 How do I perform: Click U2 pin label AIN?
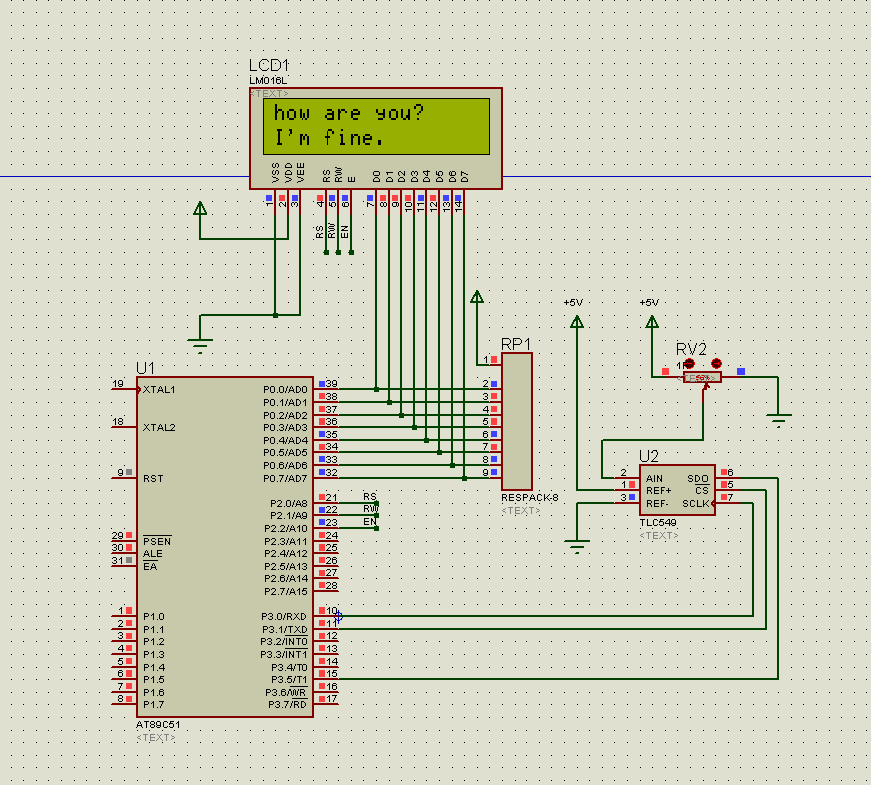pyautogui.click(x=654, y=478)
